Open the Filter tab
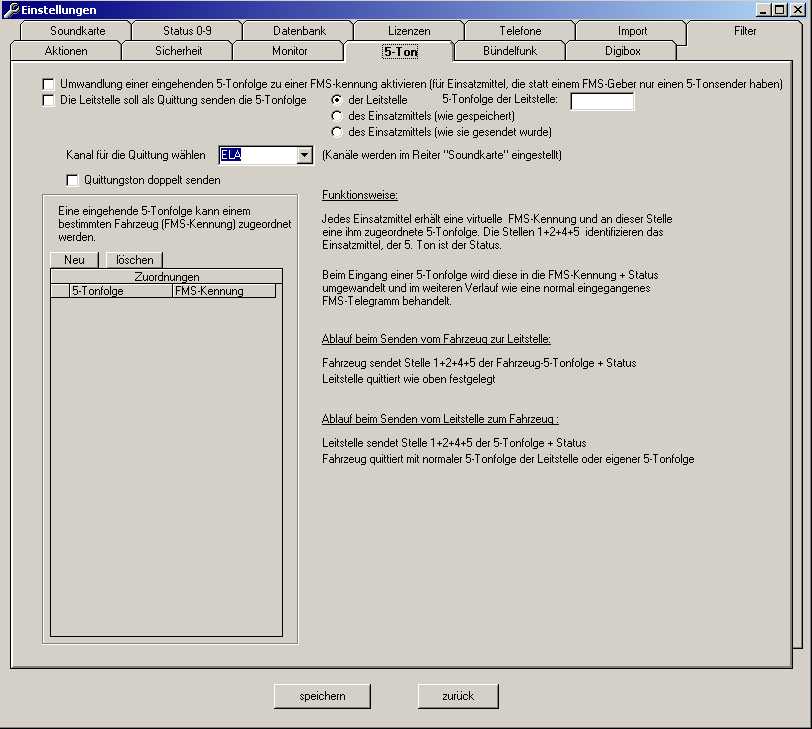Image resolution: width=812 pixels, height=729 pixels. (744, 31)
